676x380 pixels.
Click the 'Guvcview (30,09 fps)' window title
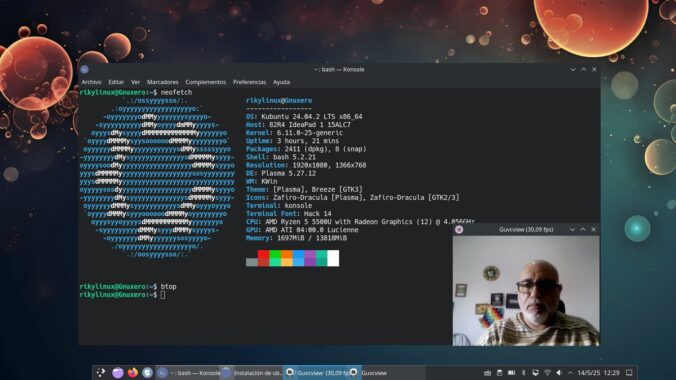point(526,229)
